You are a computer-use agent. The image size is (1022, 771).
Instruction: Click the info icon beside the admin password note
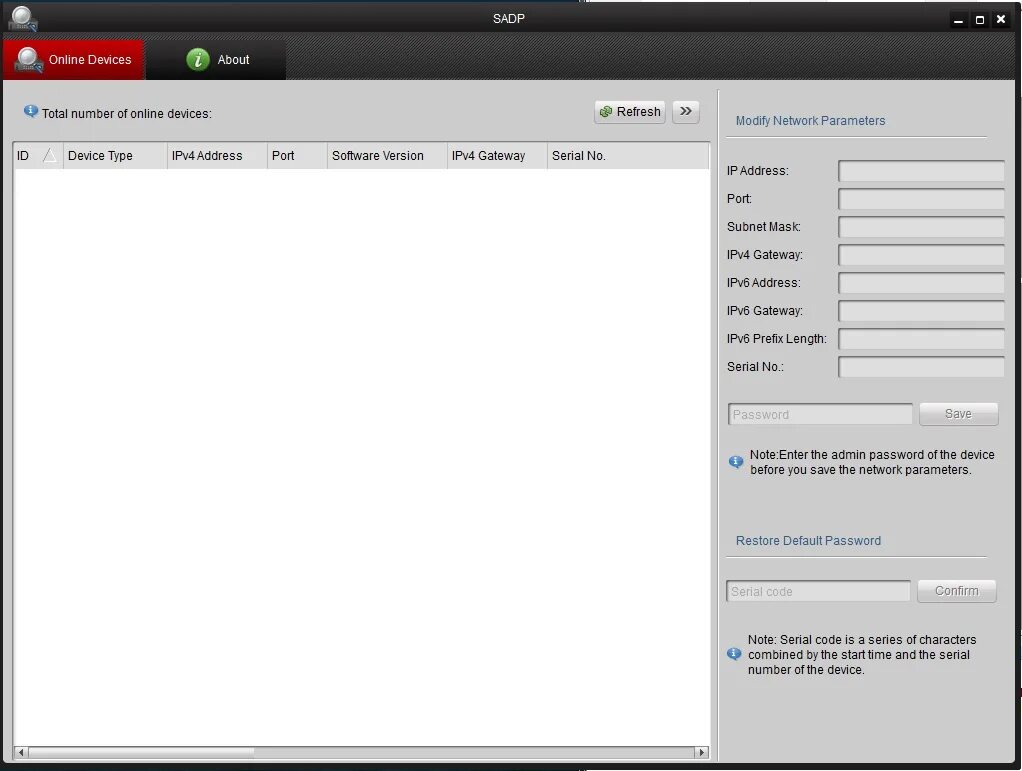click(x=735, y=462)
